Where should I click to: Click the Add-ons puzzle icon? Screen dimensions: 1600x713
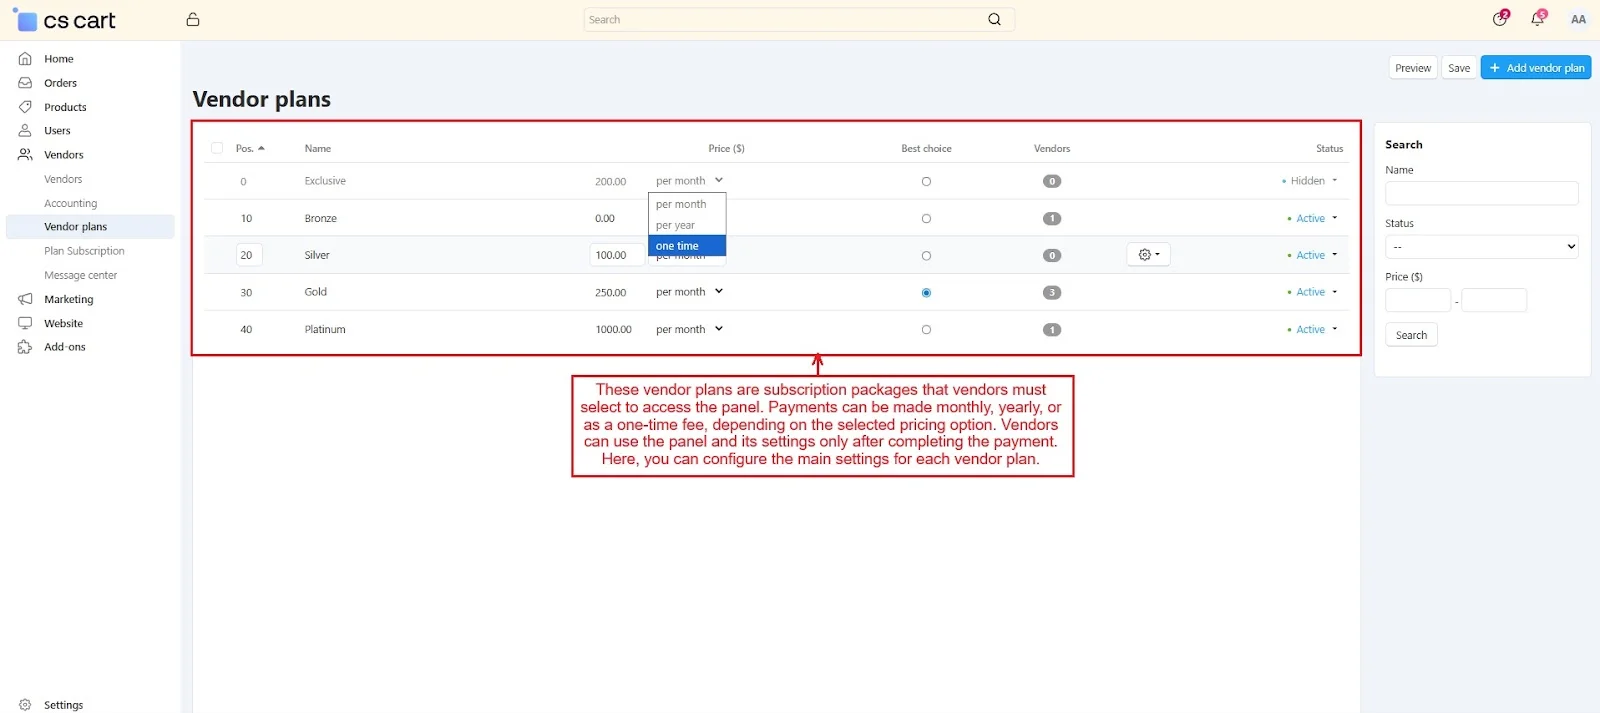point(25,347)
